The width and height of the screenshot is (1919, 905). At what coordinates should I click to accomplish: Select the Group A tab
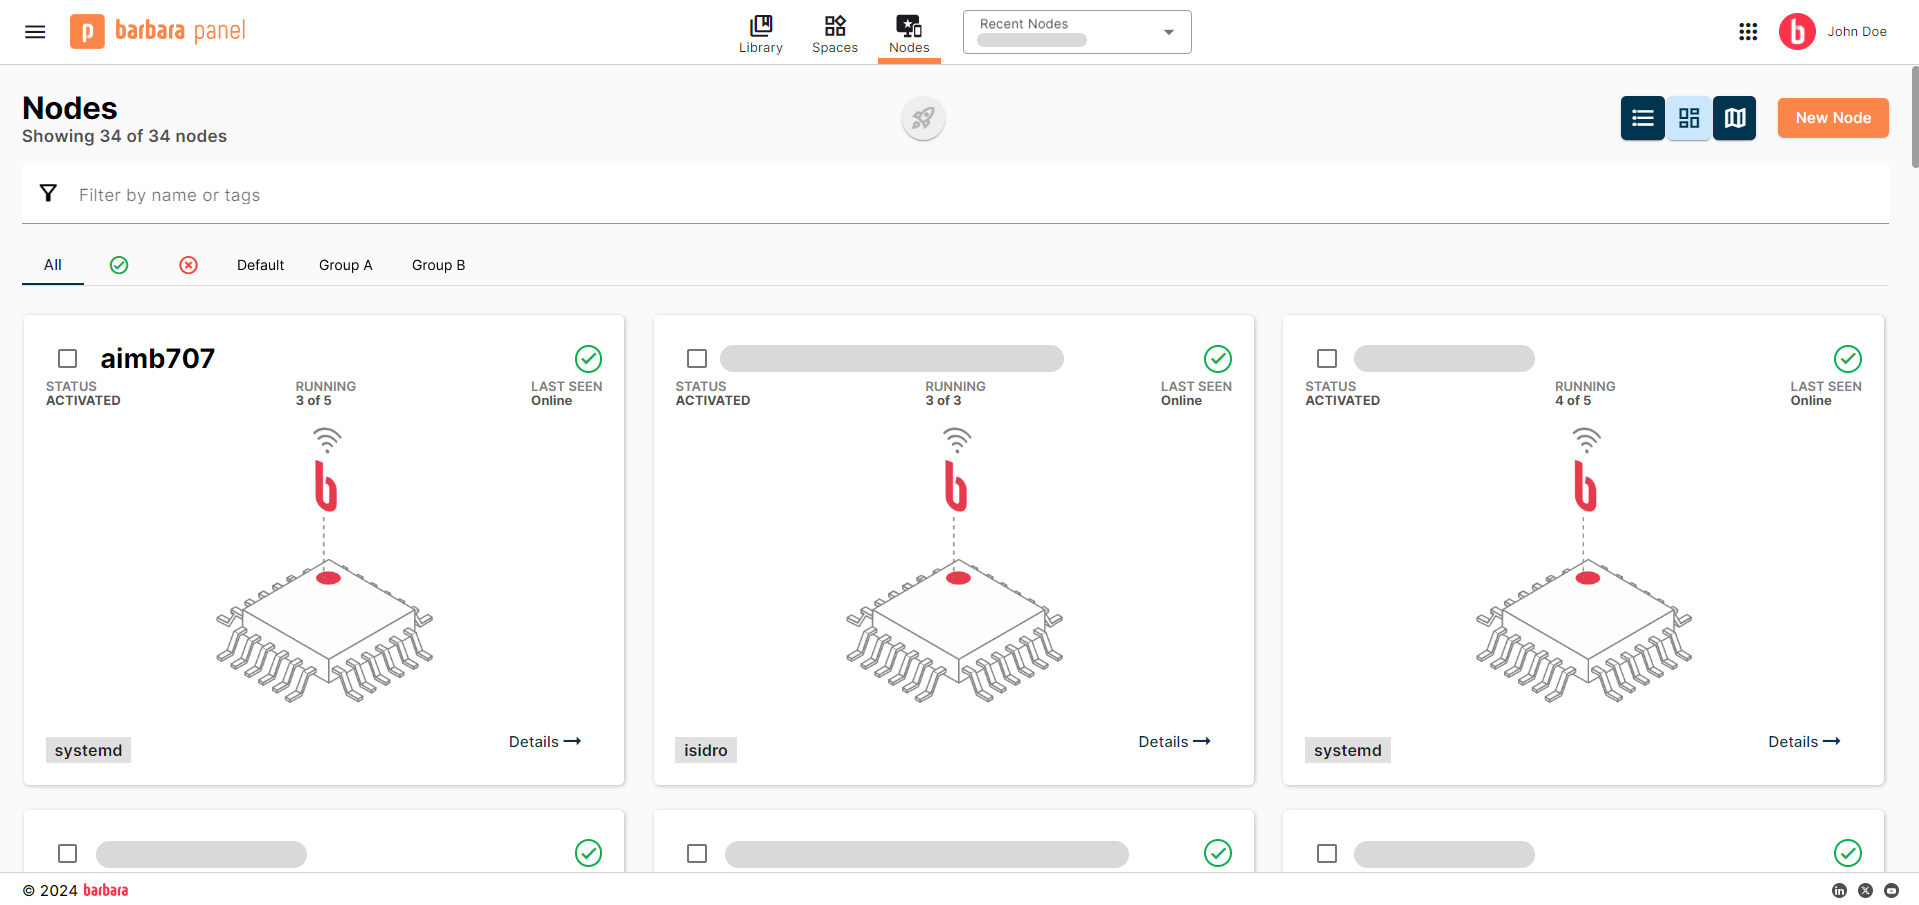coord(345,265)
